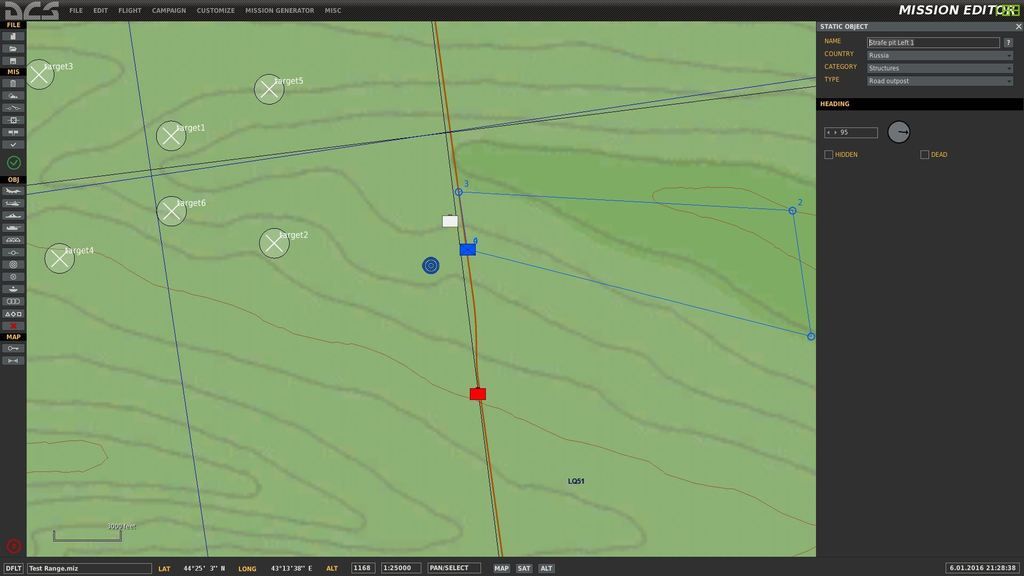This screenshot has height=576, width=1024.
Task: Select the target6 marker on the map
Action: point(171,210)
